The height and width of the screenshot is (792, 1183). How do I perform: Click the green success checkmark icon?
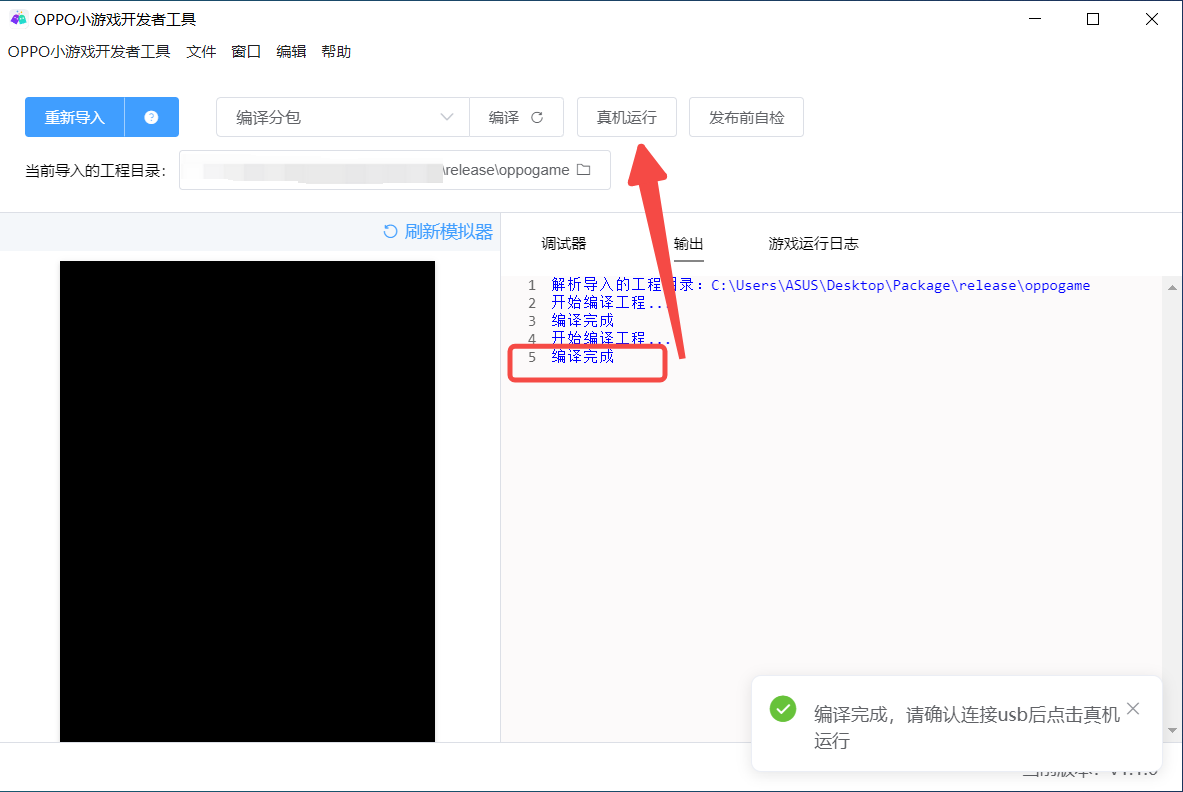(x=782, y=709)
